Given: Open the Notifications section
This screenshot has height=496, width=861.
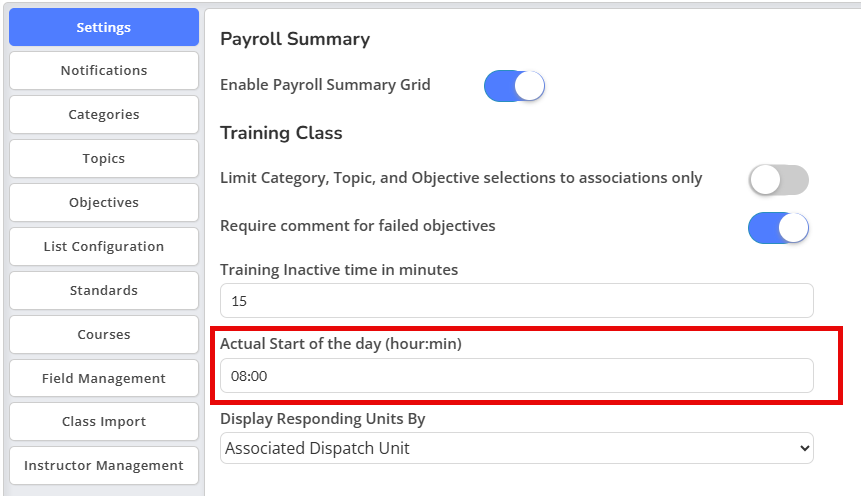Looking at the screenshot, I should click(x=104, y=70).
